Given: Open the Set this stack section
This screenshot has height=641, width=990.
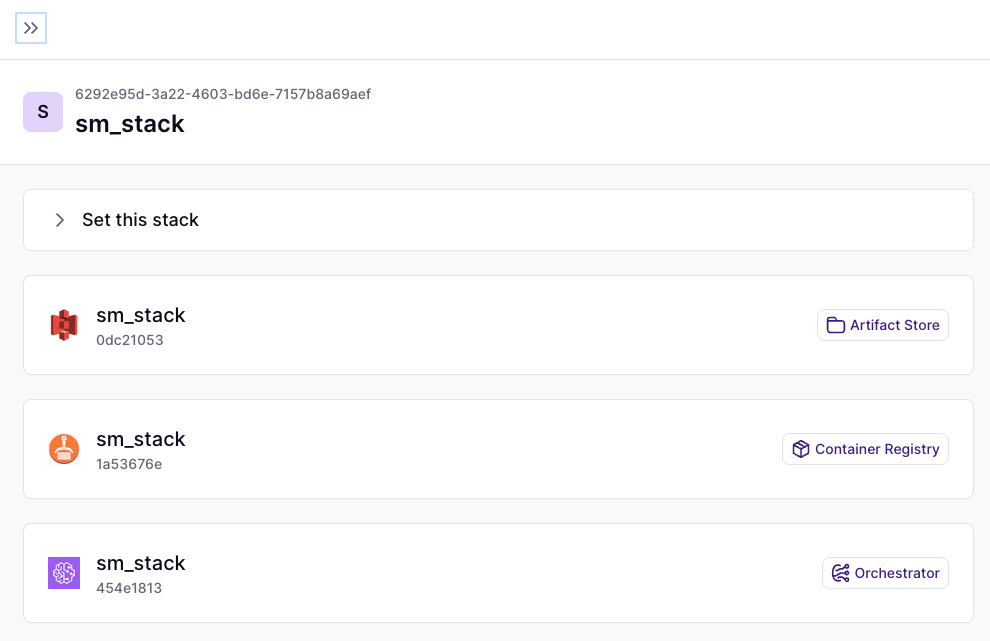Looking at the screenshot, I should coord(140,220).
